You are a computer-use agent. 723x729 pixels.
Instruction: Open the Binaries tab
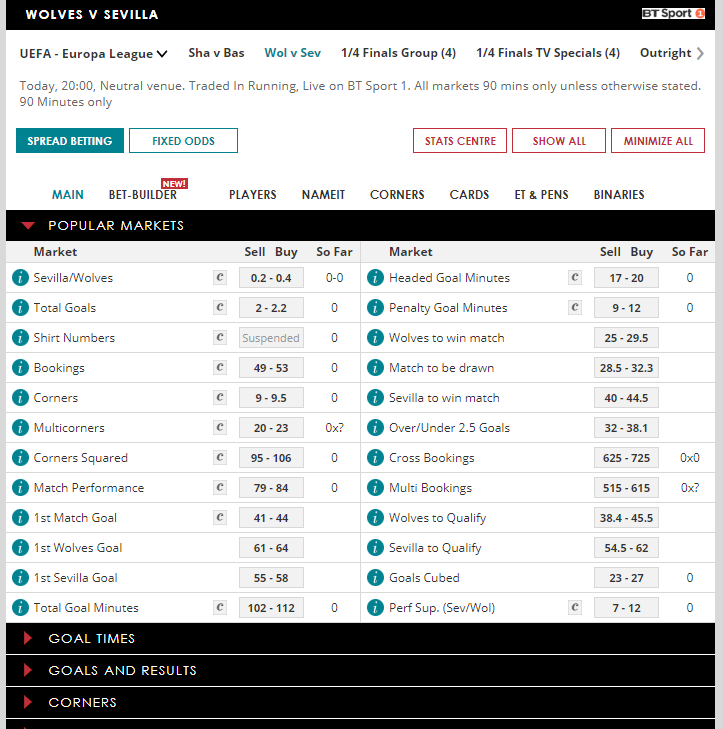pyautogui.click(x=619, y=195)
